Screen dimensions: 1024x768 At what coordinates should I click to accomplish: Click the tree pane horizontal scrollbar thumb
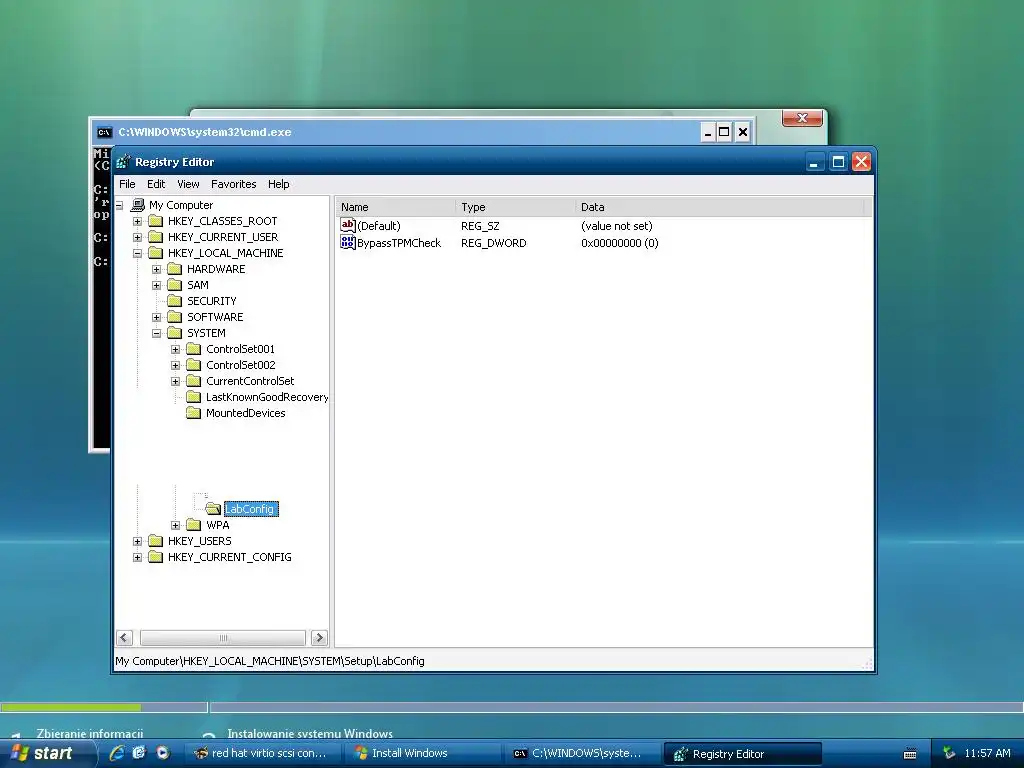coord(223,637)
